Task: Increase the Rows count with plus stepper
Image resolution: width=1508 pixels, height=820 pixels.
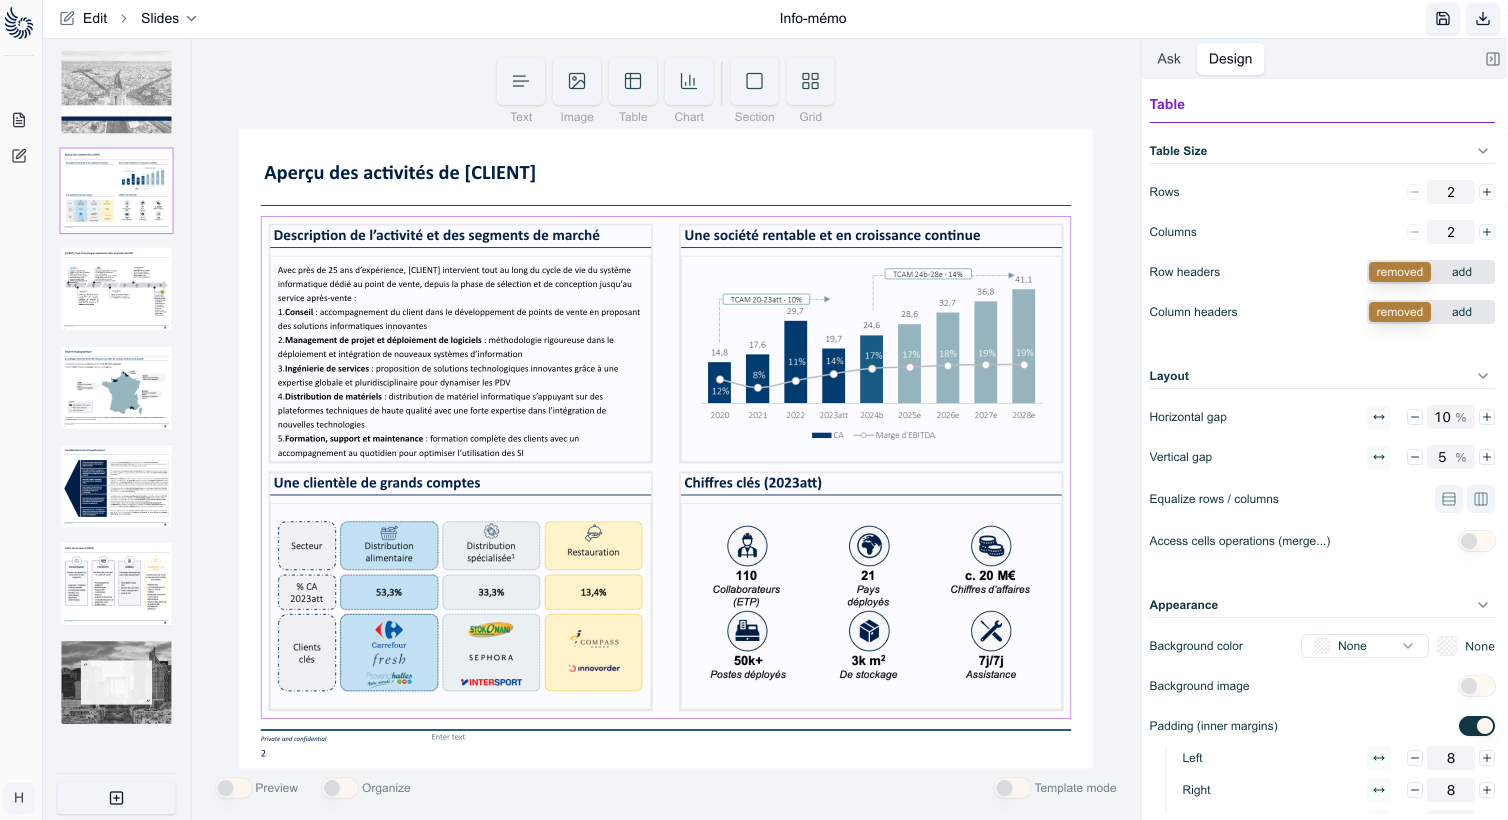Action: click(x=1487, y=192)
